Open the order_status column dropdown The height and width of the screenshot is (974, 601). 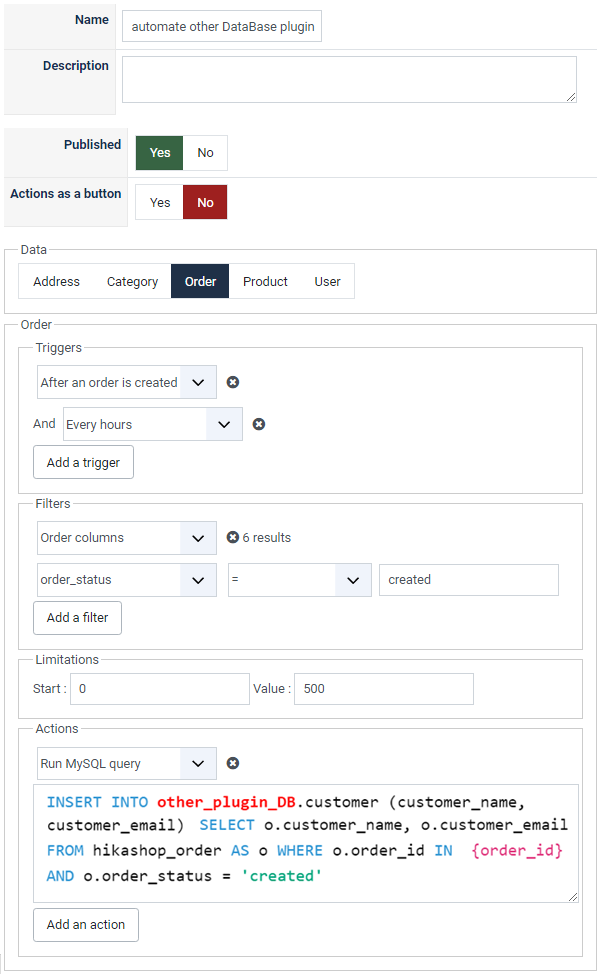127,580
